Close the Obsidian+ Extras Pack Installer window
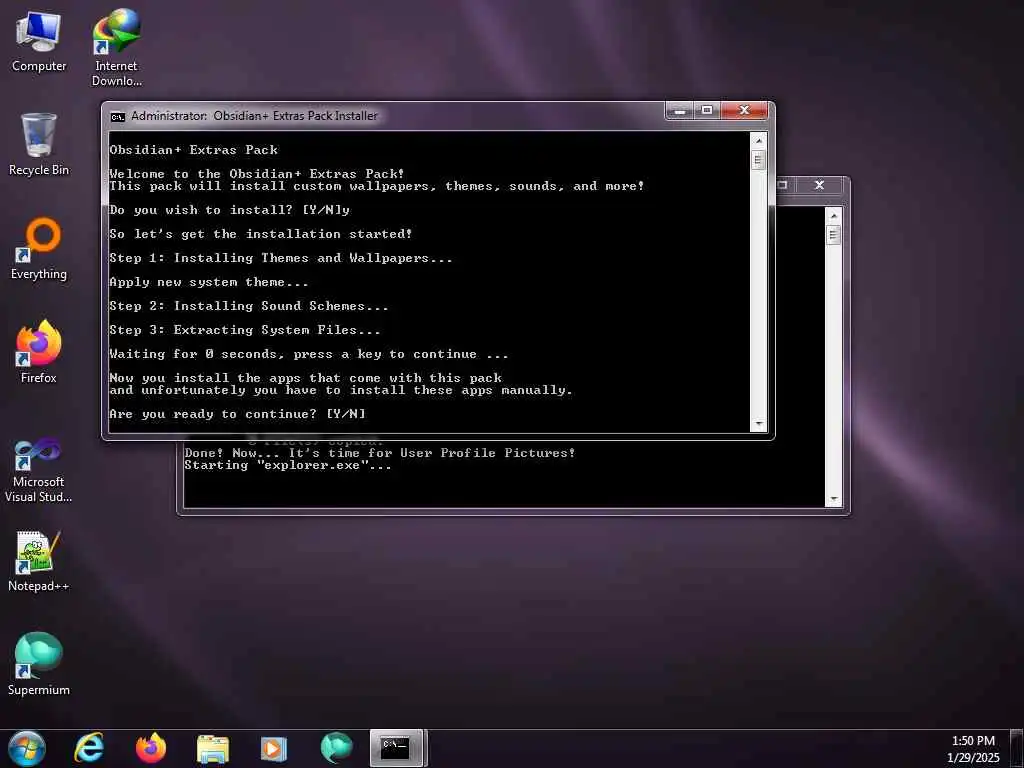 744,110
